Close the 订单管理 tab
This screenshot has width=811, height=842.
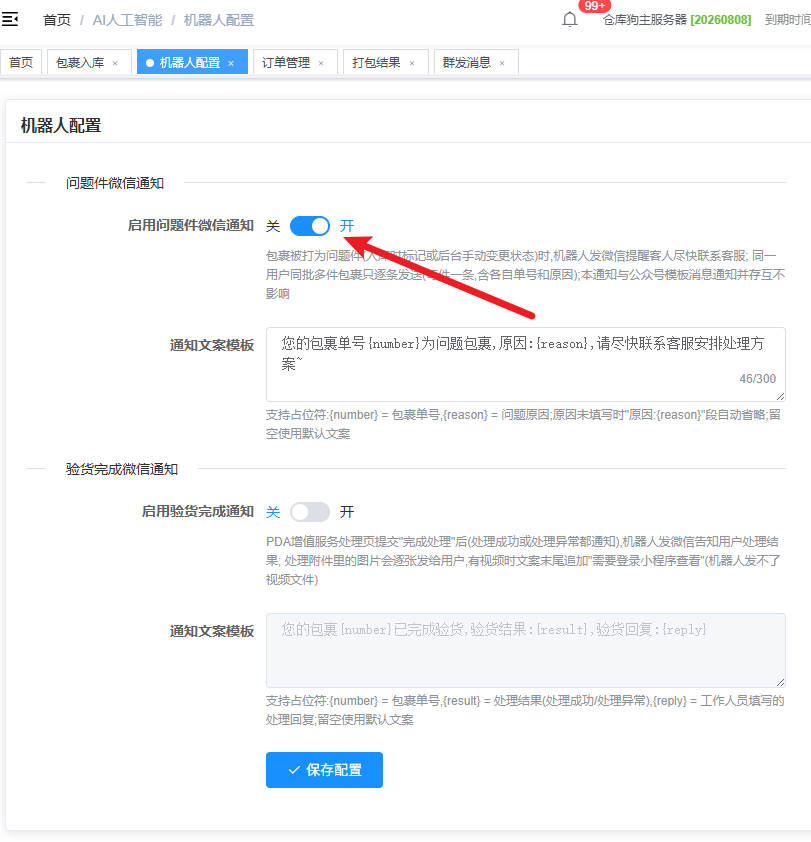pos(321,63)
